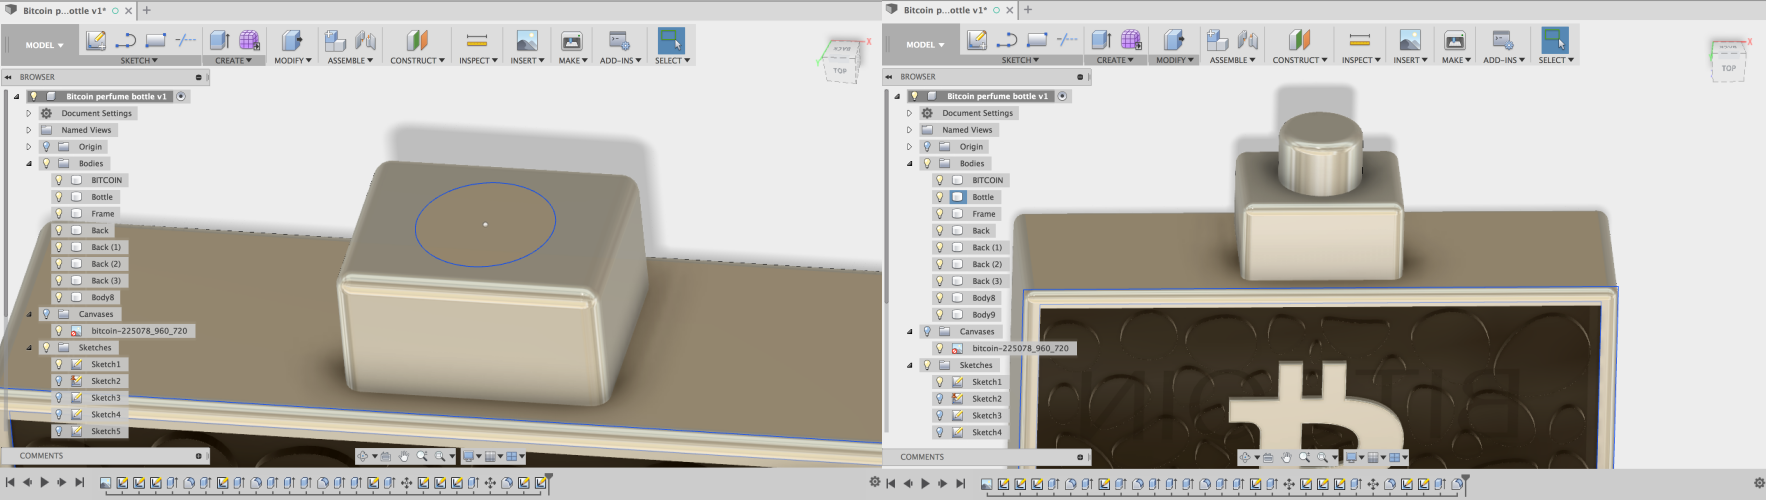1766x500 pixels.
Task: Click Scripts and Add-Ins icon in left window
Action: [x=620, y=40]
